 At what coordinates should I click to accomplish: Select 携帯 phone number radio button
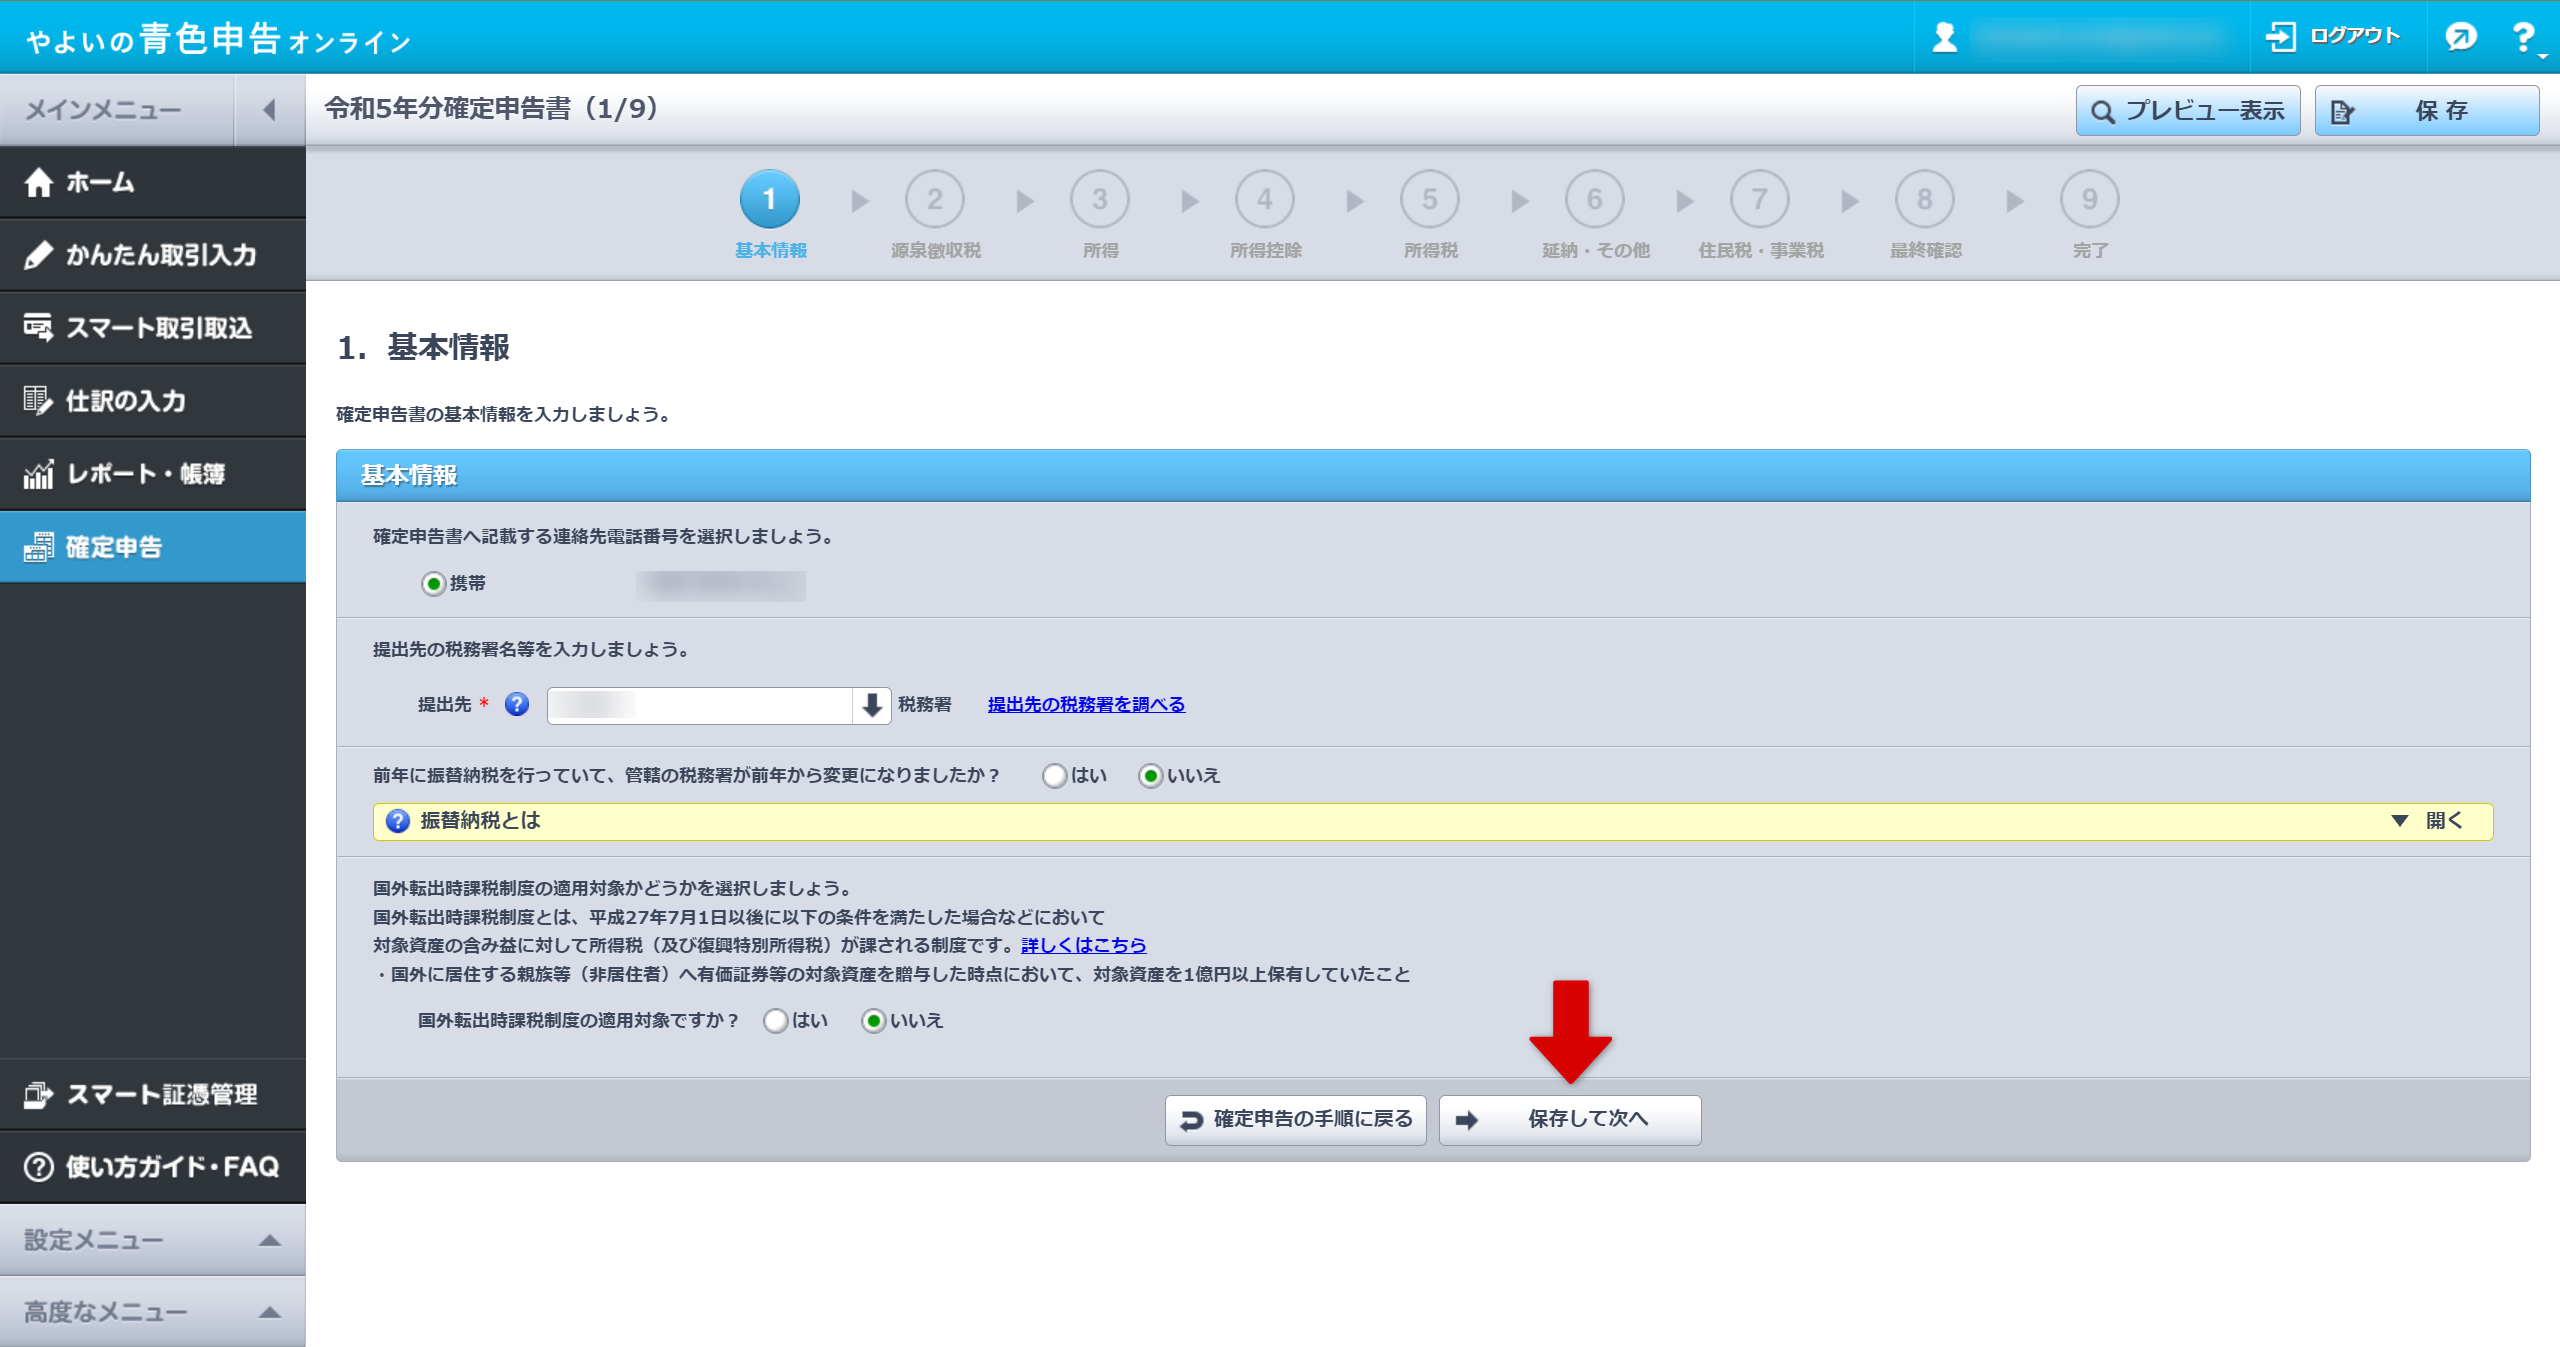pyautogui.click(x=433, y=584)
